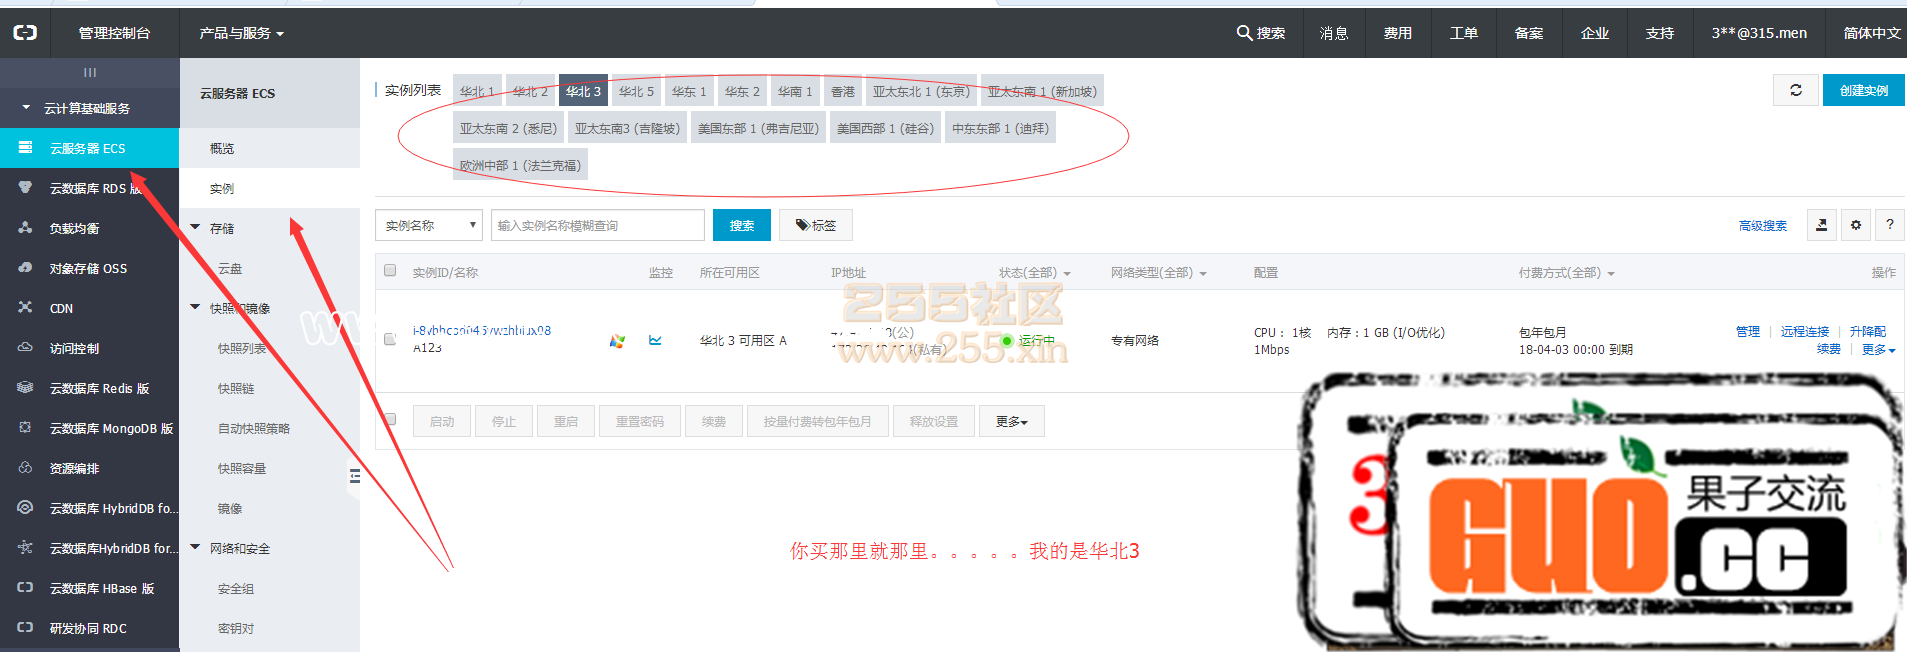Click the question mark help icon

[x=1889, y=225]
